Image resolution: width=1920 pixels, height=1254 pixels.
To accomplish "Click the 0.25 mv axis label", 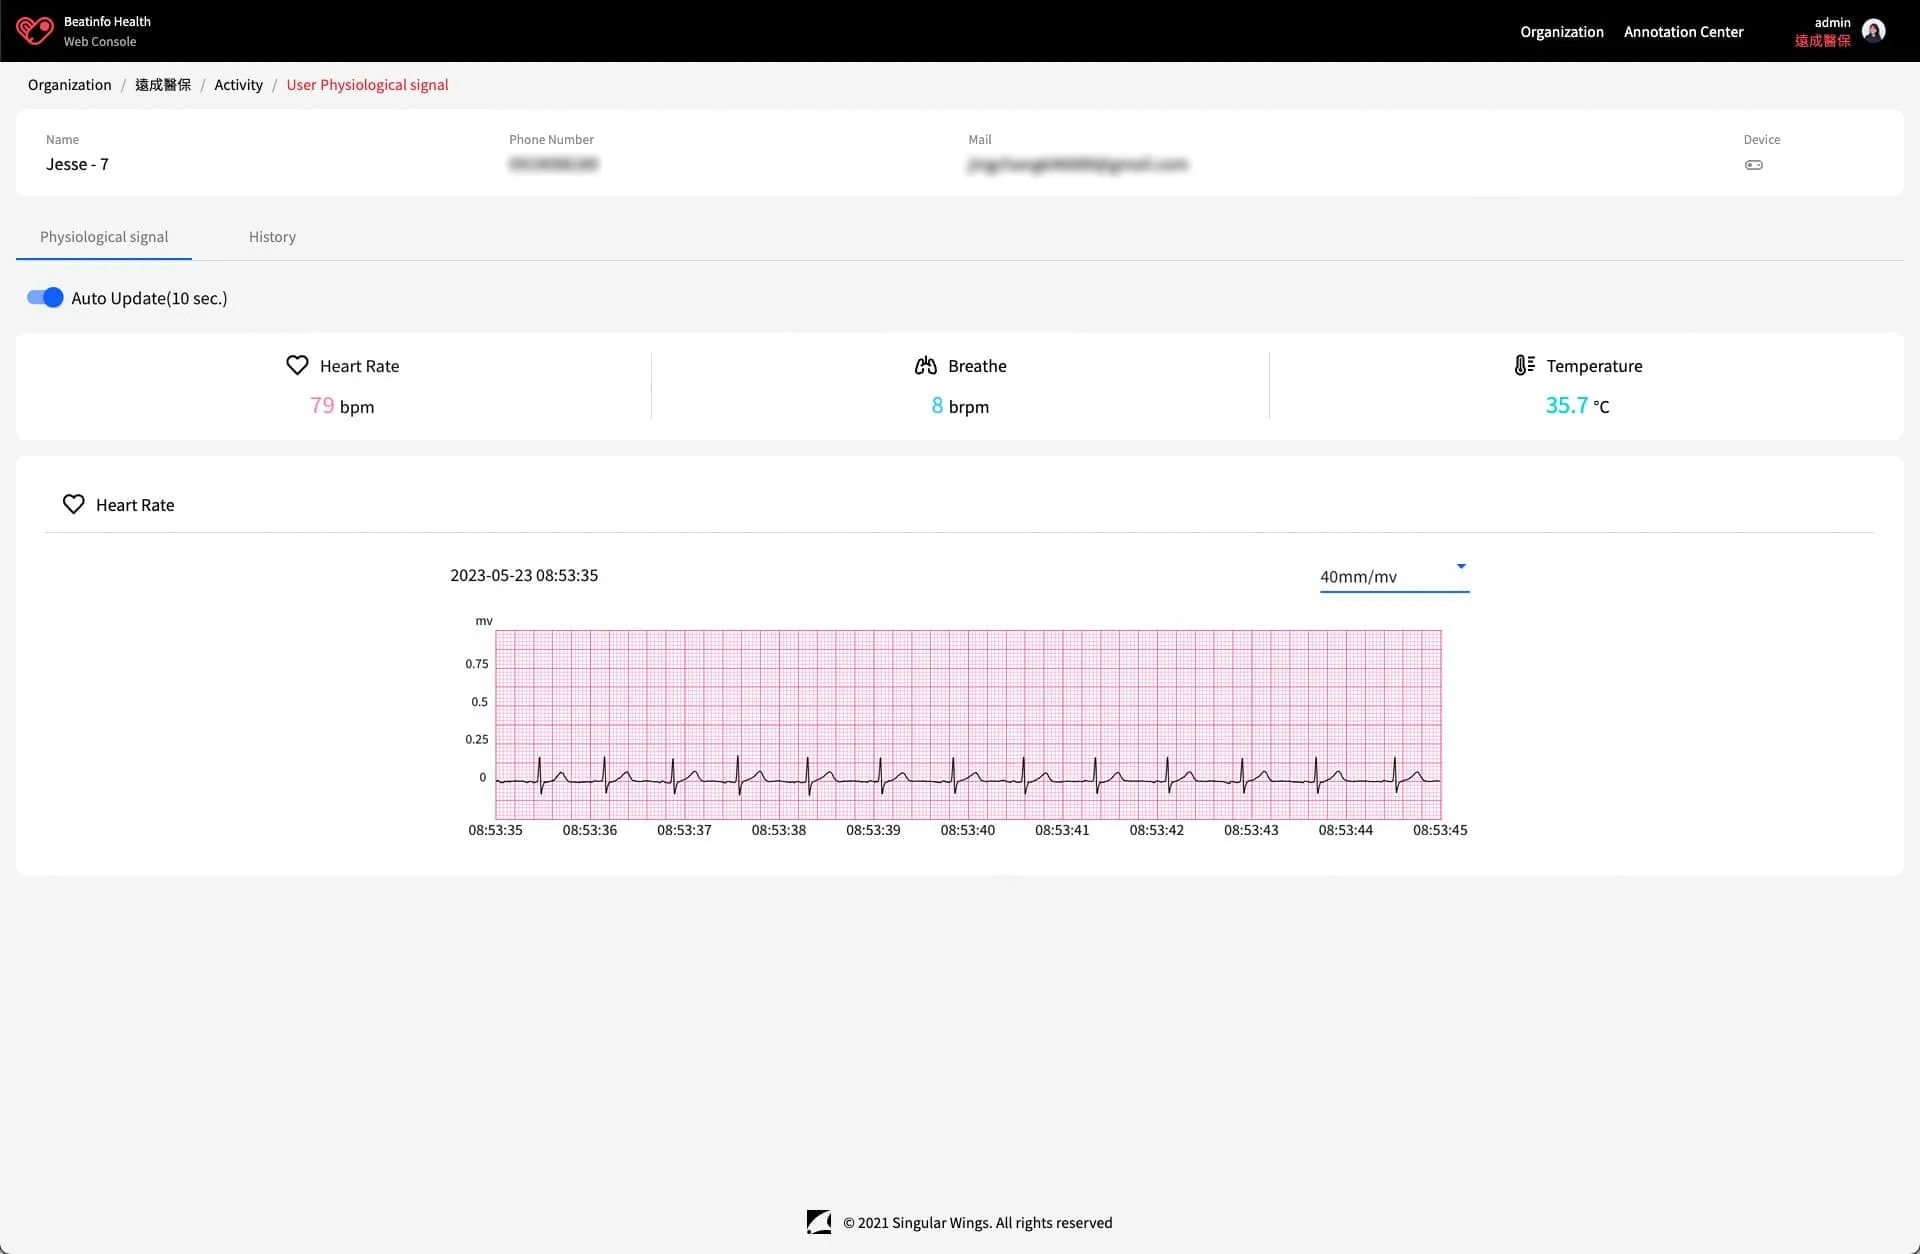I will coord(477,740).
